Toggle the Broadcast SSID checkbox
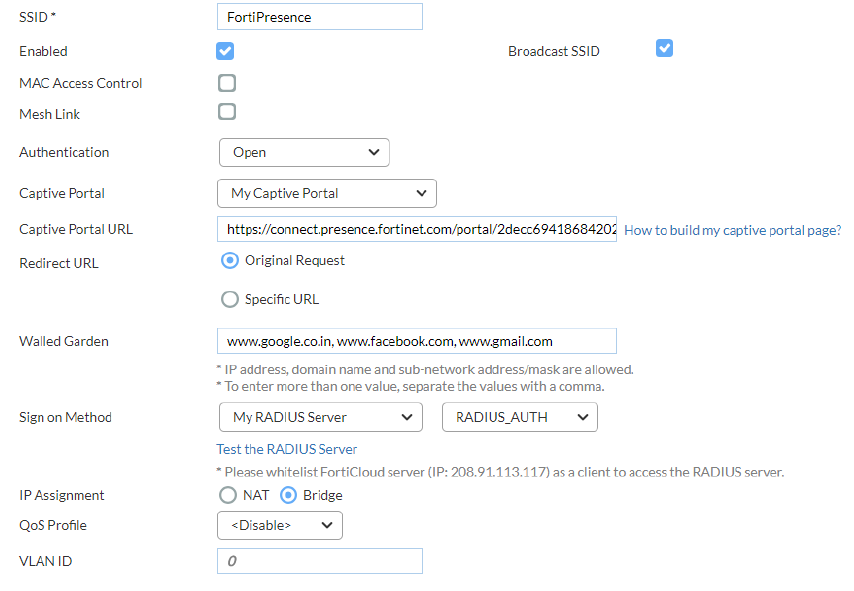 (664, 48)
